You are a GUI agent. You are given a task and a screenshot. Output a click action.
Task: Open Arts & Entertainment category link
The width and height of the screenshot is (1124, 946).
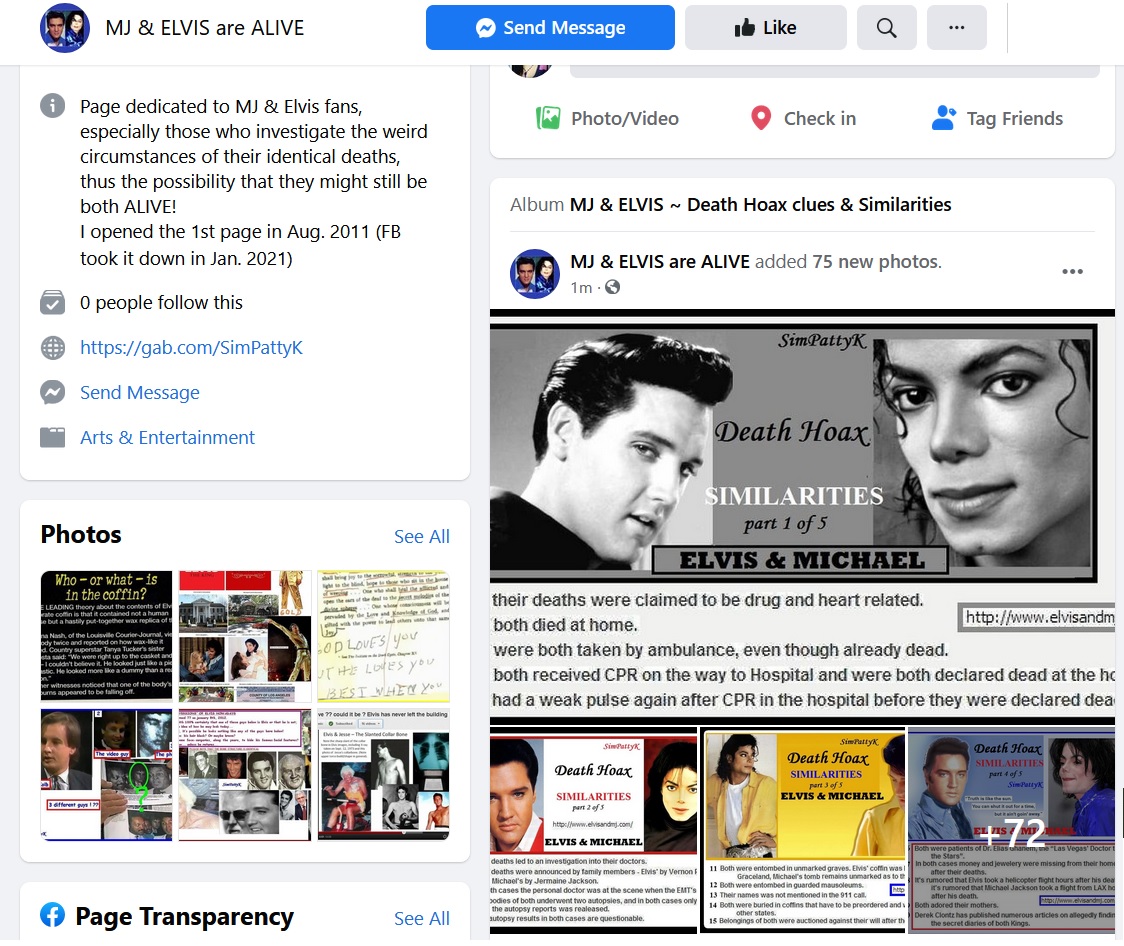pos(167,437)
